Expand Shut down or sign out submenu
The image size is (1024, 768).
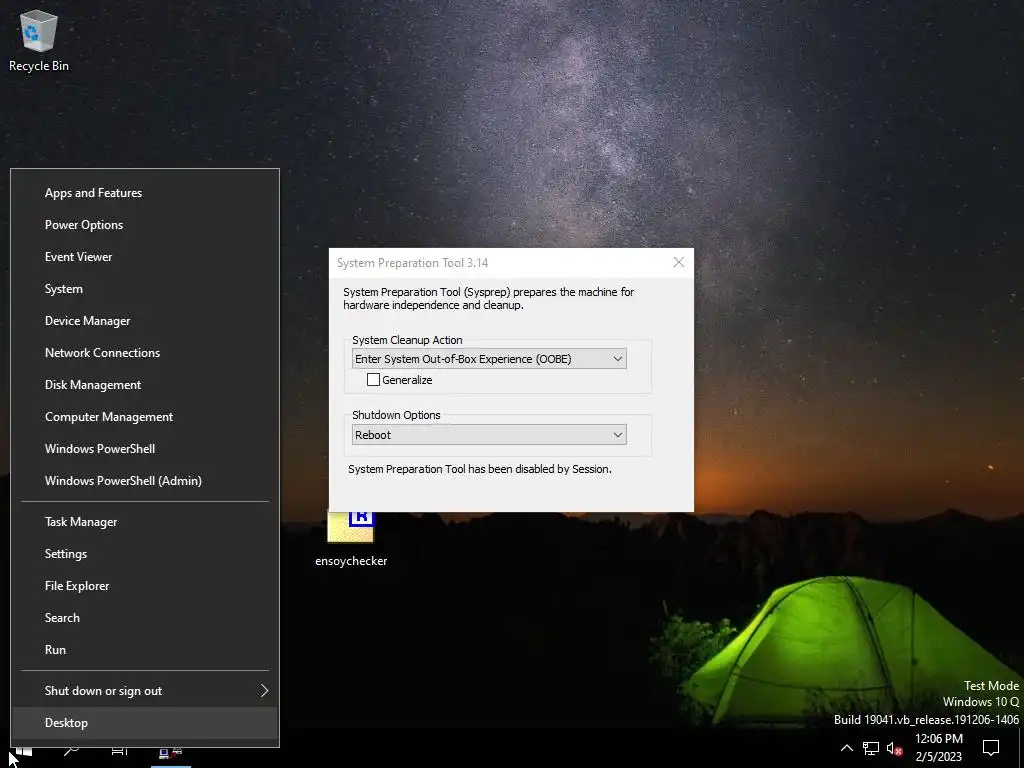point(145,691)
